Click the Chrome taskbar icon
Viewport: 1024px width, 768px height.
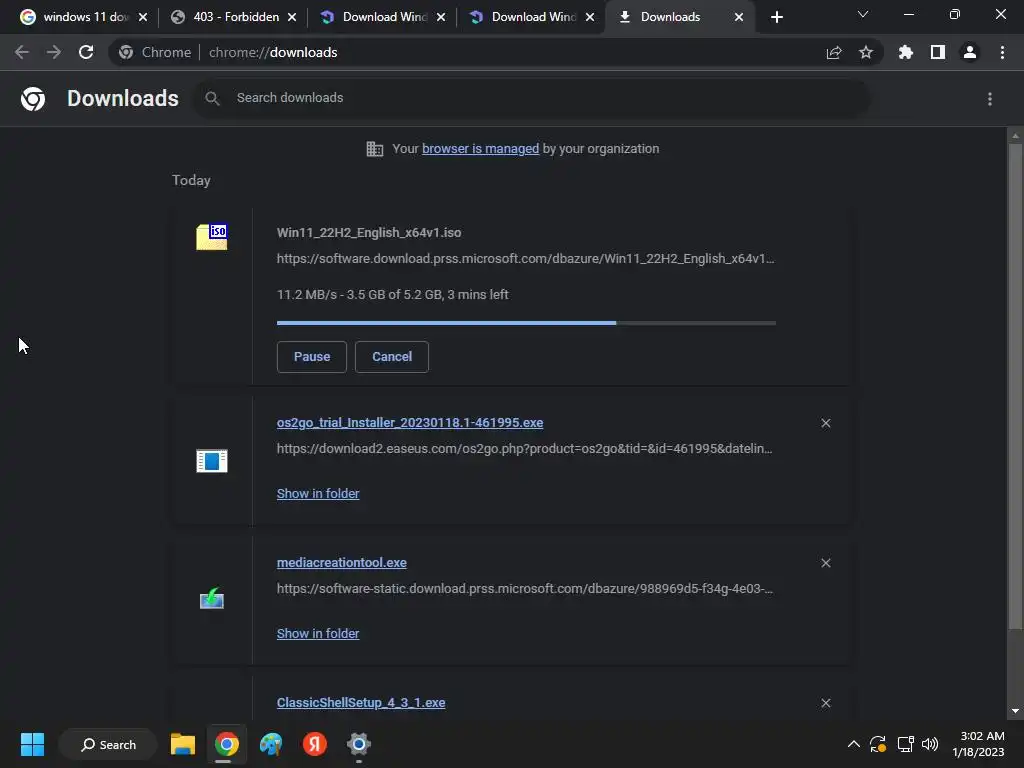click(x=227, y=744)
